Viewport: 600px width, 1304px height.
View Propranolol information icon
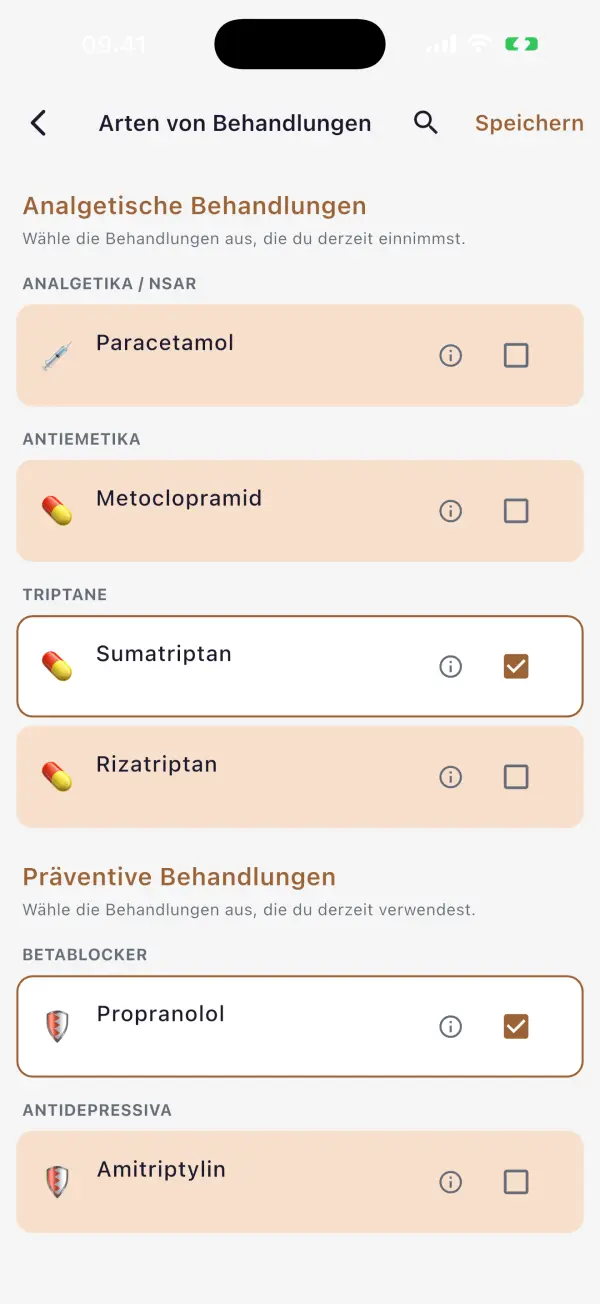click(x=451, y=1026)
